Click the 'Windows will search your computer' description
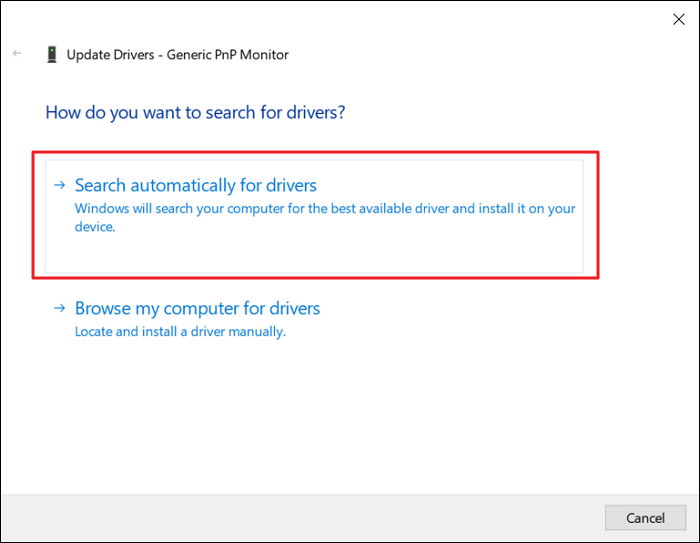The image size is (700, 543). point(325,217)
